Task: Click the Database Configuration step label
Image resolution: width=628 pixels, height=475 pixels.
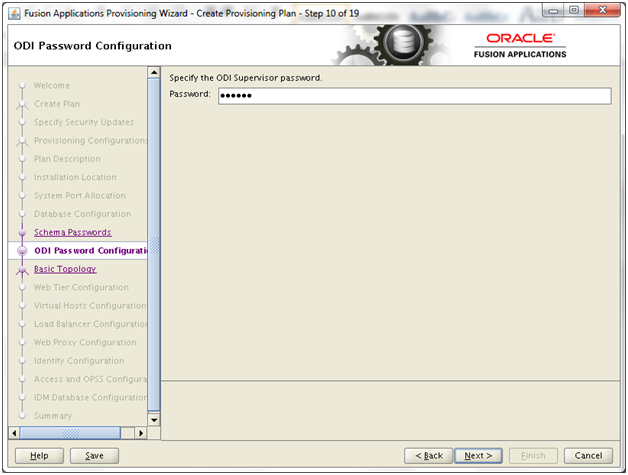Action: [83, 214]
